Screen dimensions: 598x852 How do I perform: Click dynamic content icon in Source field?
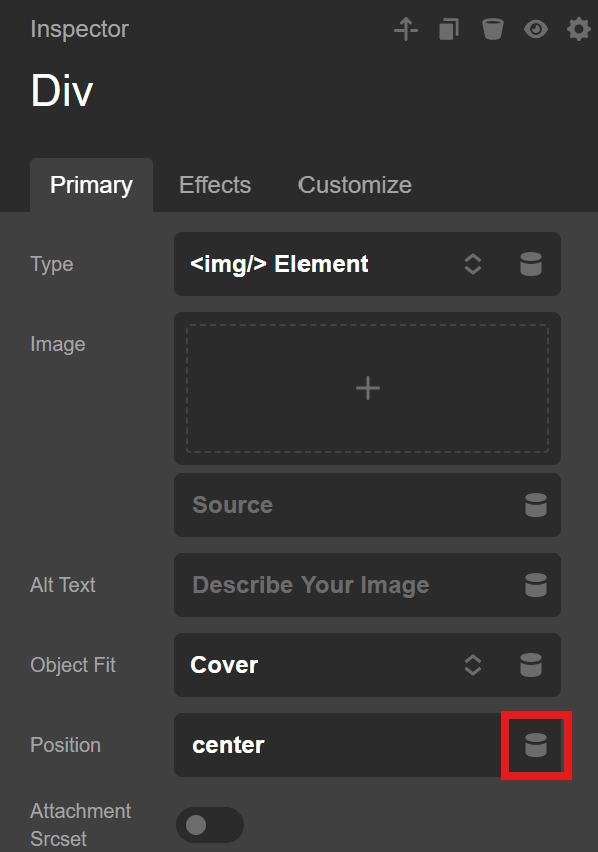[536, 505]
